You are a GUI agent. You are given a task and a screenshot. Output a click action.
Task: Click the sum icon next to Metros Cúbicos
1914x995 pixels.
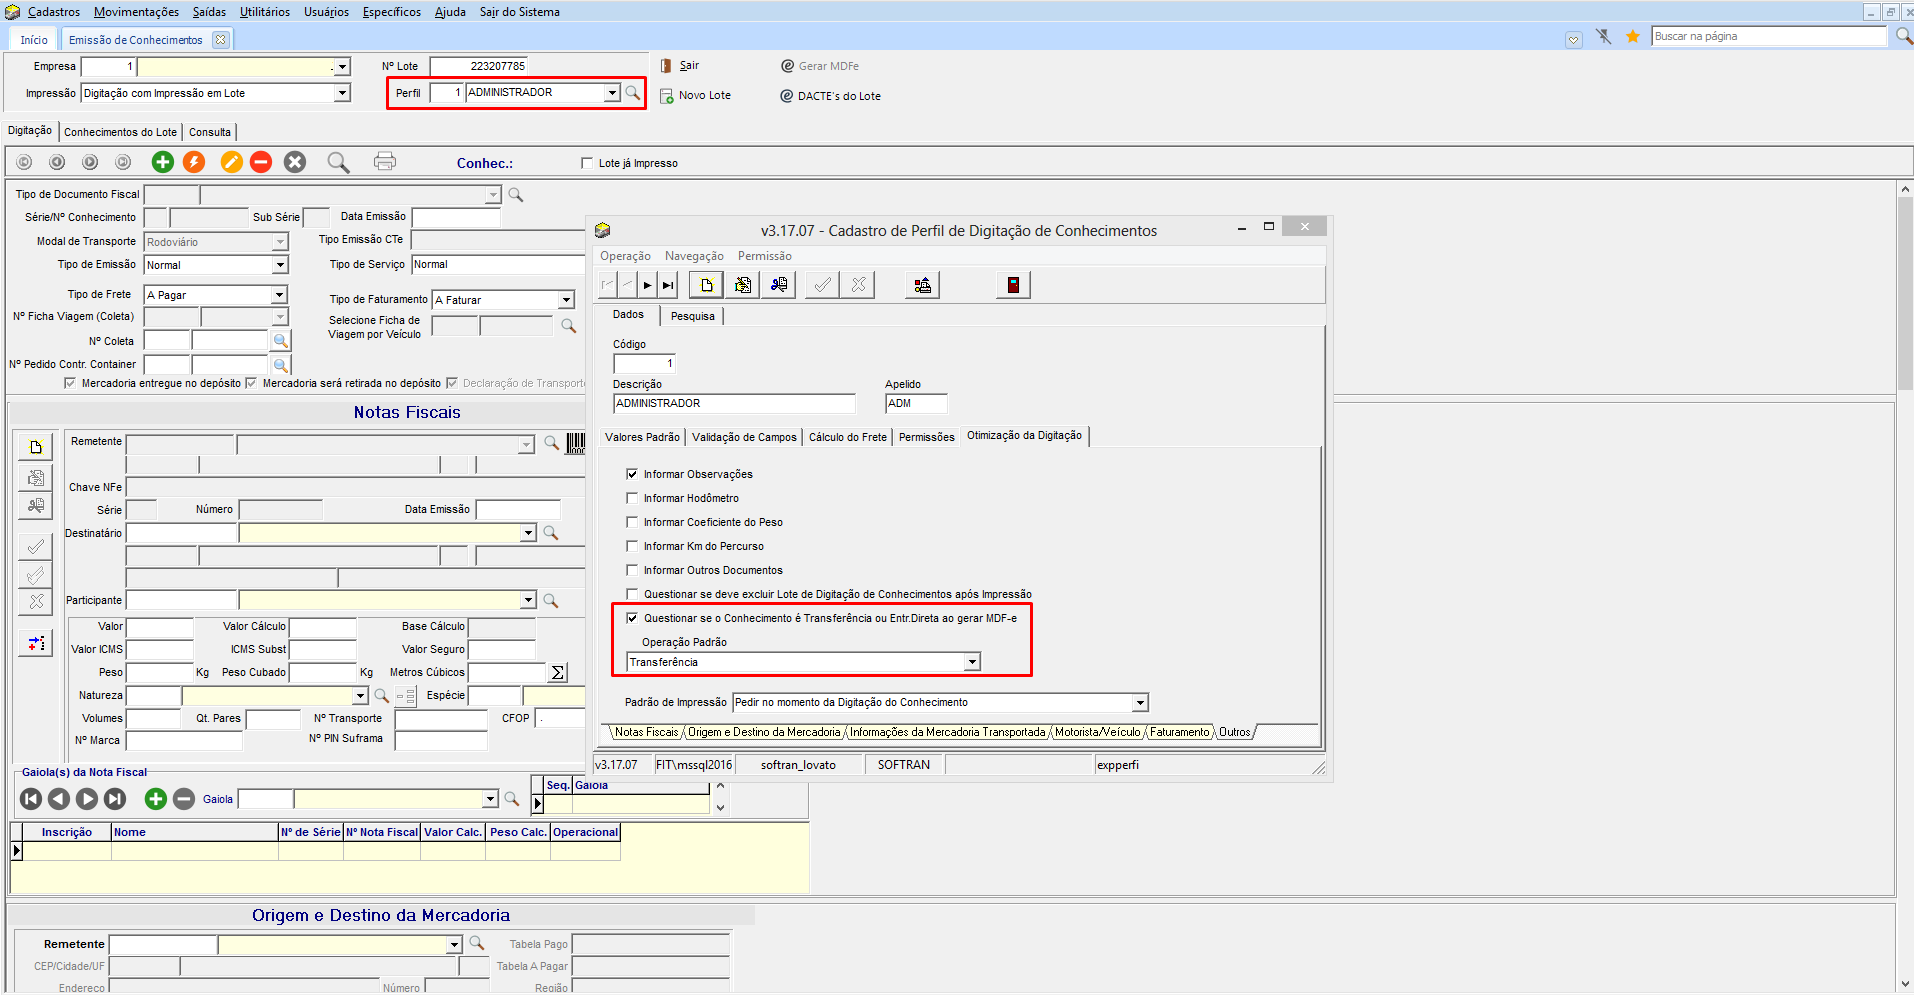point(559,672)
